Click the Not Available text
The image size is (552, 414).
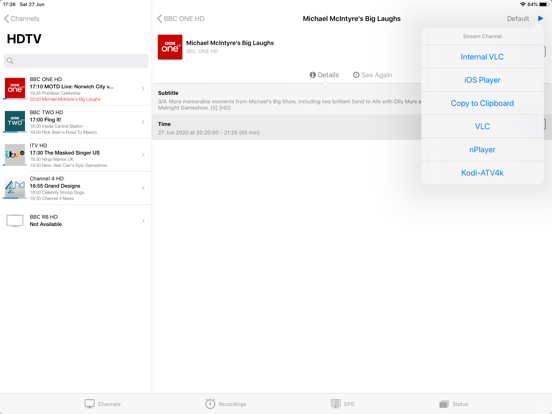(x=46, y=224)
